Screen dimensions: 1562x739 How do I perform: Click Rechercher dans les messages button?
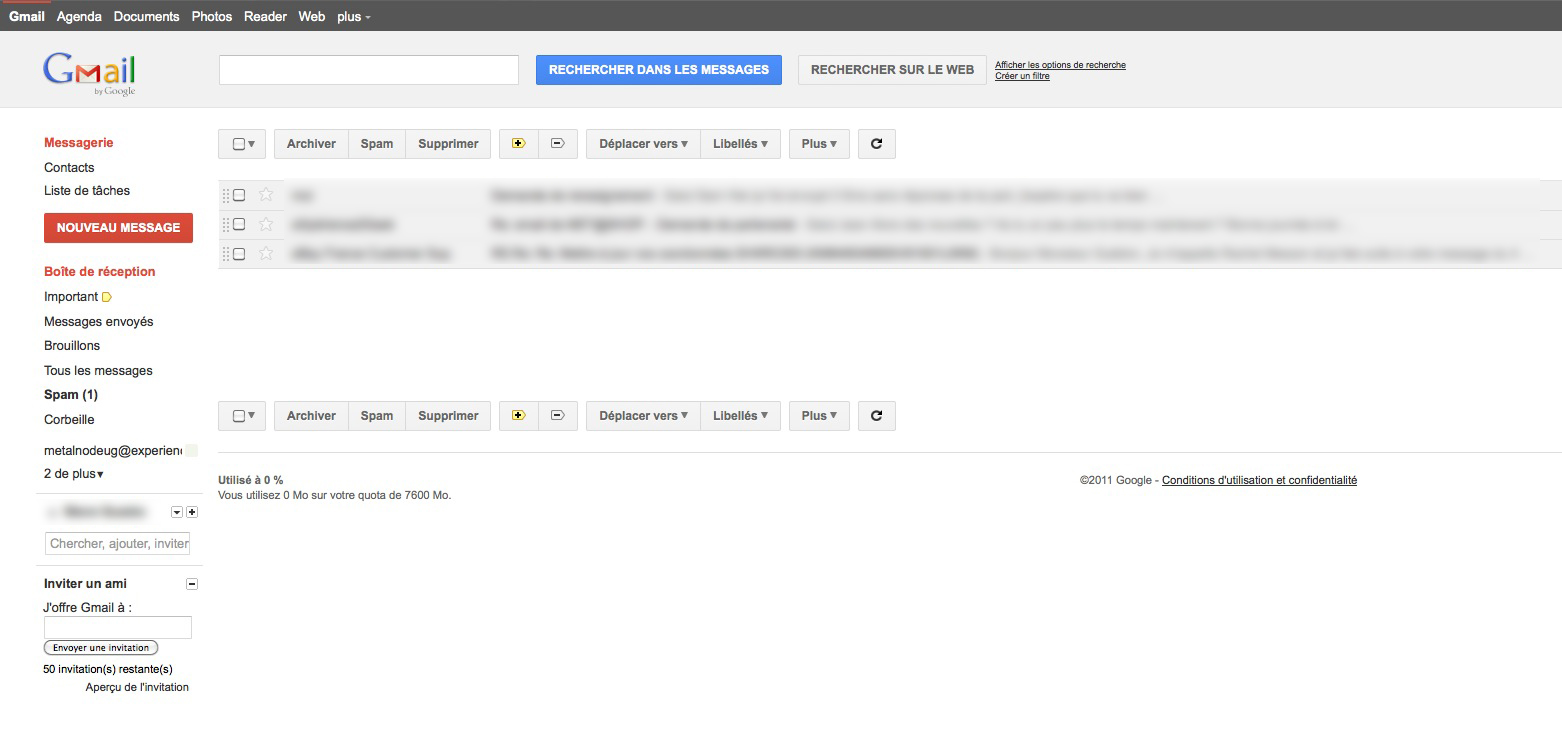click(659, 70)
